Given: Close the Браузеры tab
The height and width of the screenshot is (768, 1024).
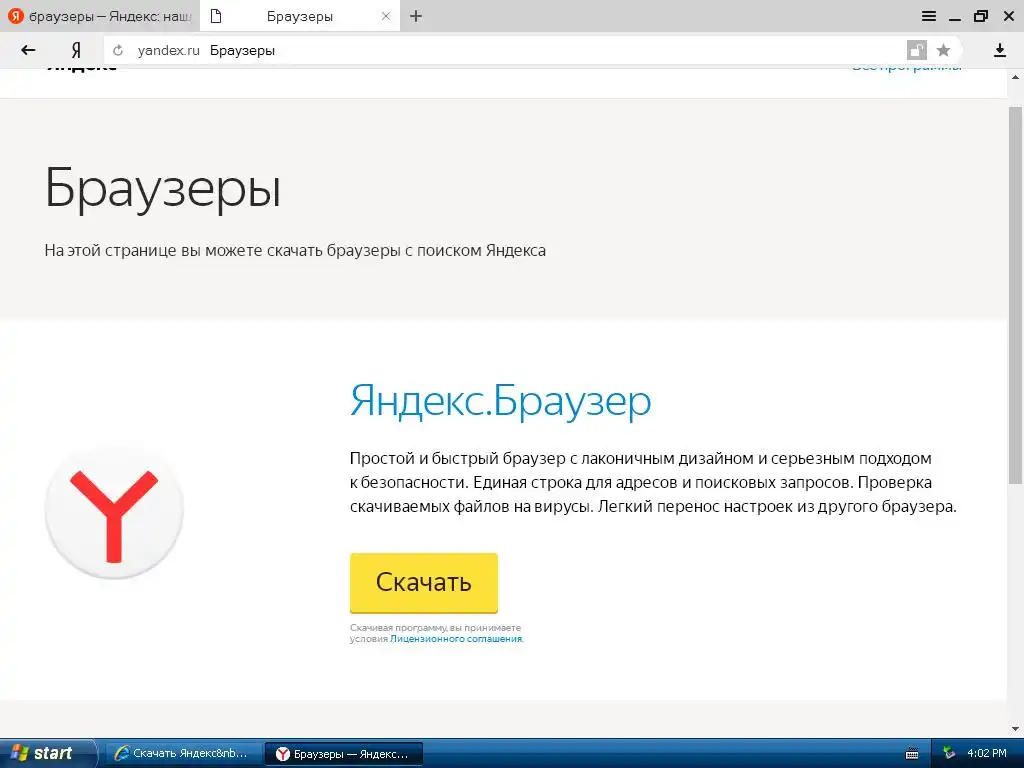Looking at the screenshot, I should [386, 16].
